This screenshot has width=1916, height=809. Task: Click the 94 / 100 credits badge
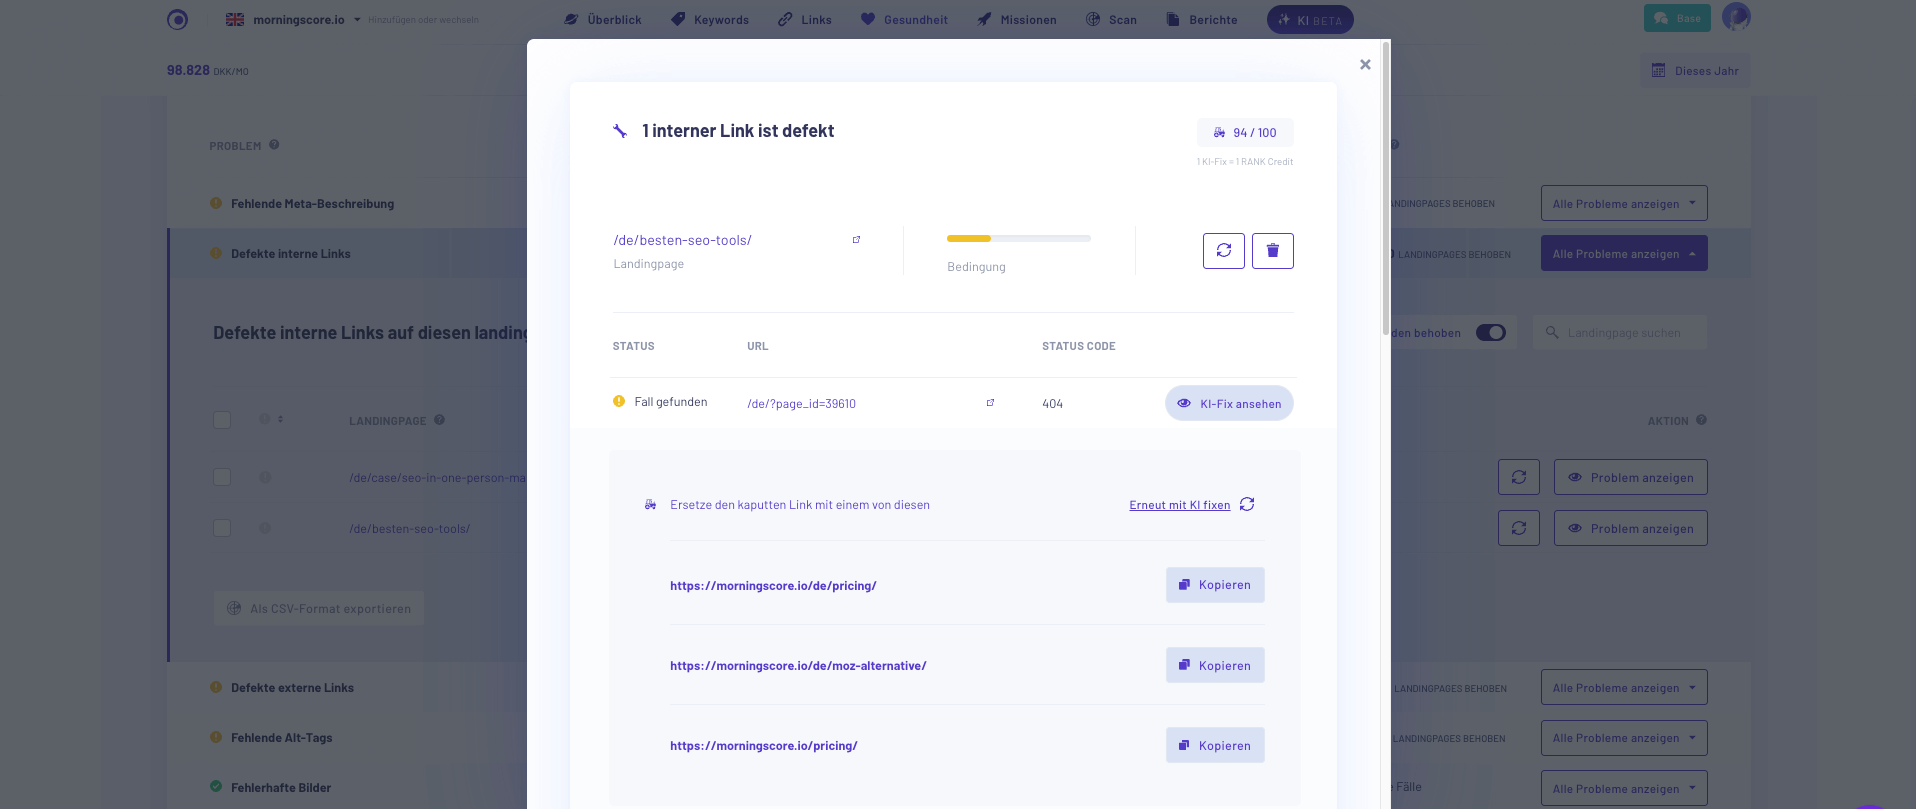pos(1245,133)
